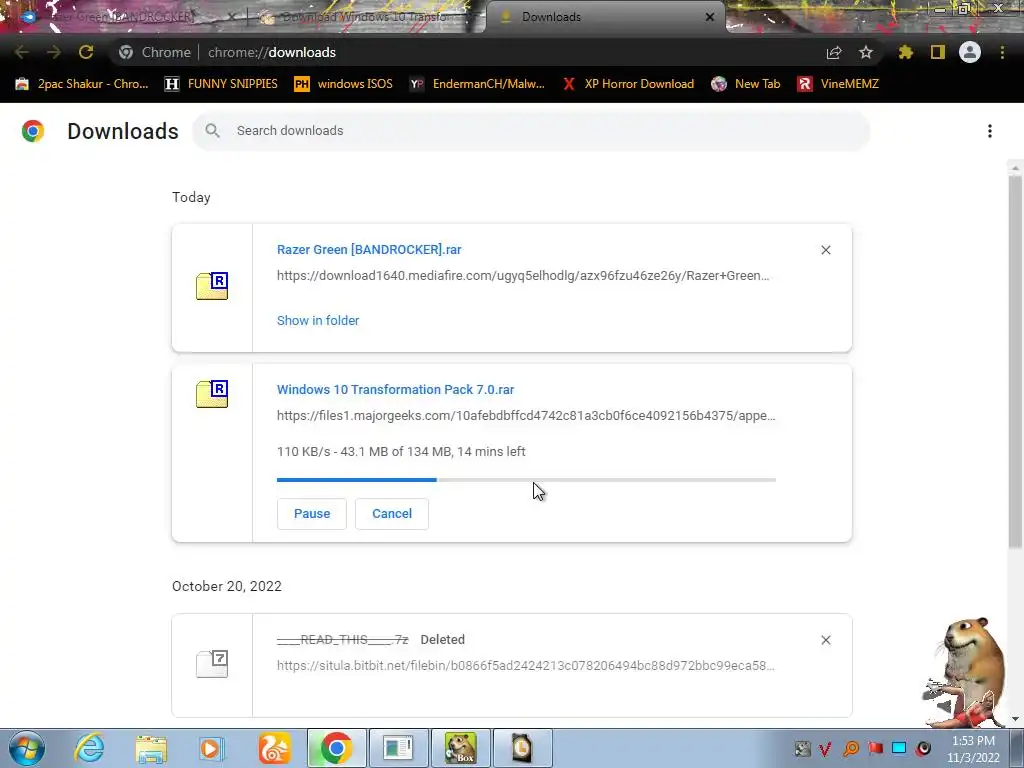Share this page from the address bar
This screenshot has width=1024, height=768.
click(x=834, y=52)
